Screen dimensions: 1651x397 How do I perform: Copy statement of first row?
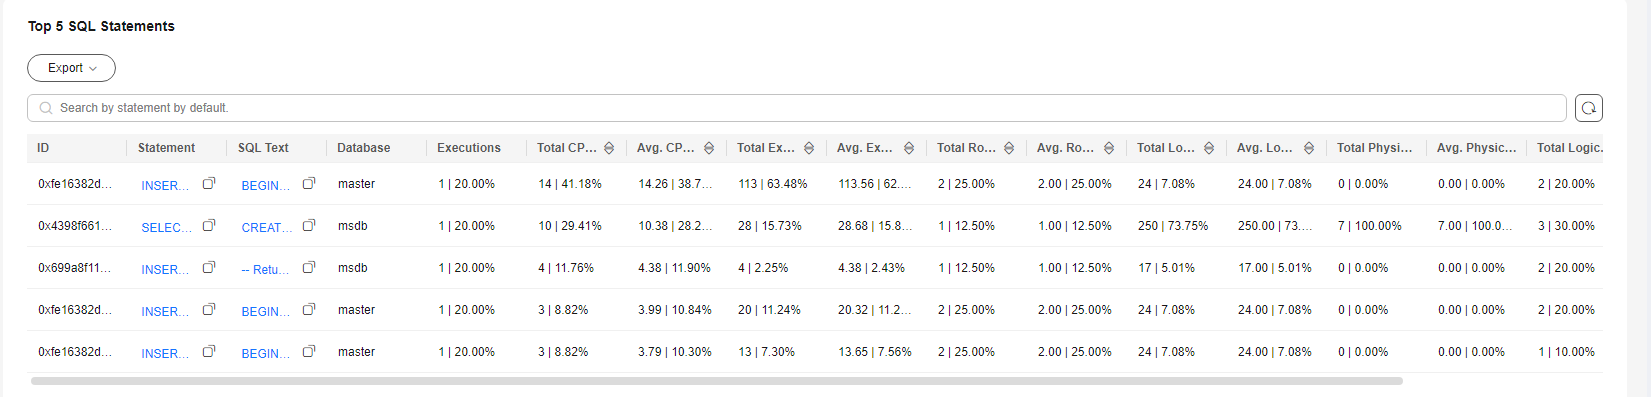(209, 184)
